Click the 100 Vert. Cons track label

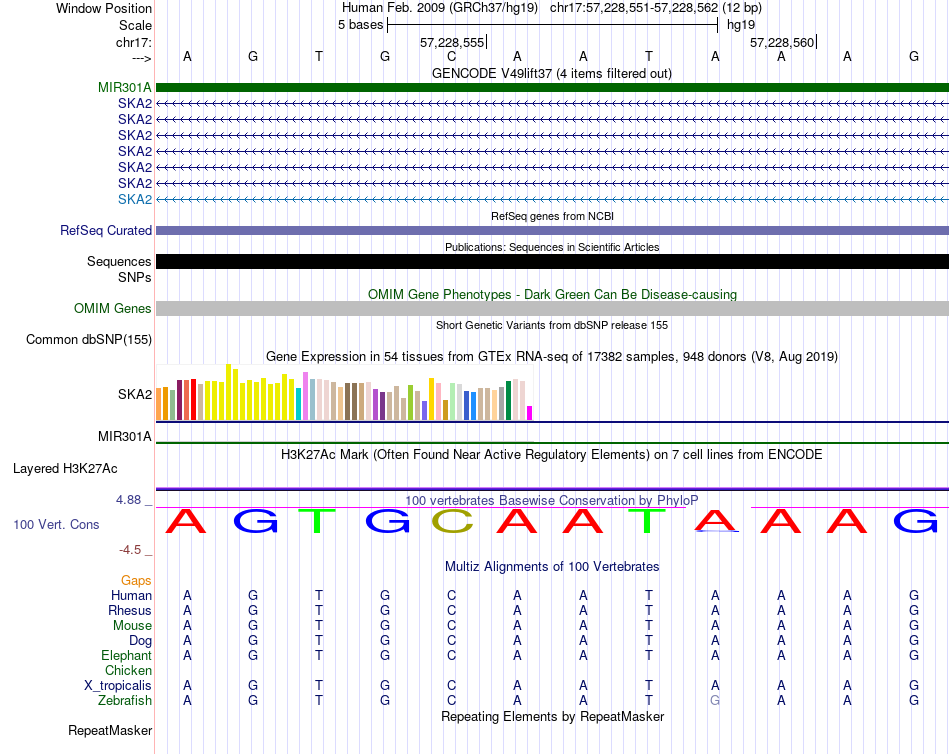coord(56,525)
